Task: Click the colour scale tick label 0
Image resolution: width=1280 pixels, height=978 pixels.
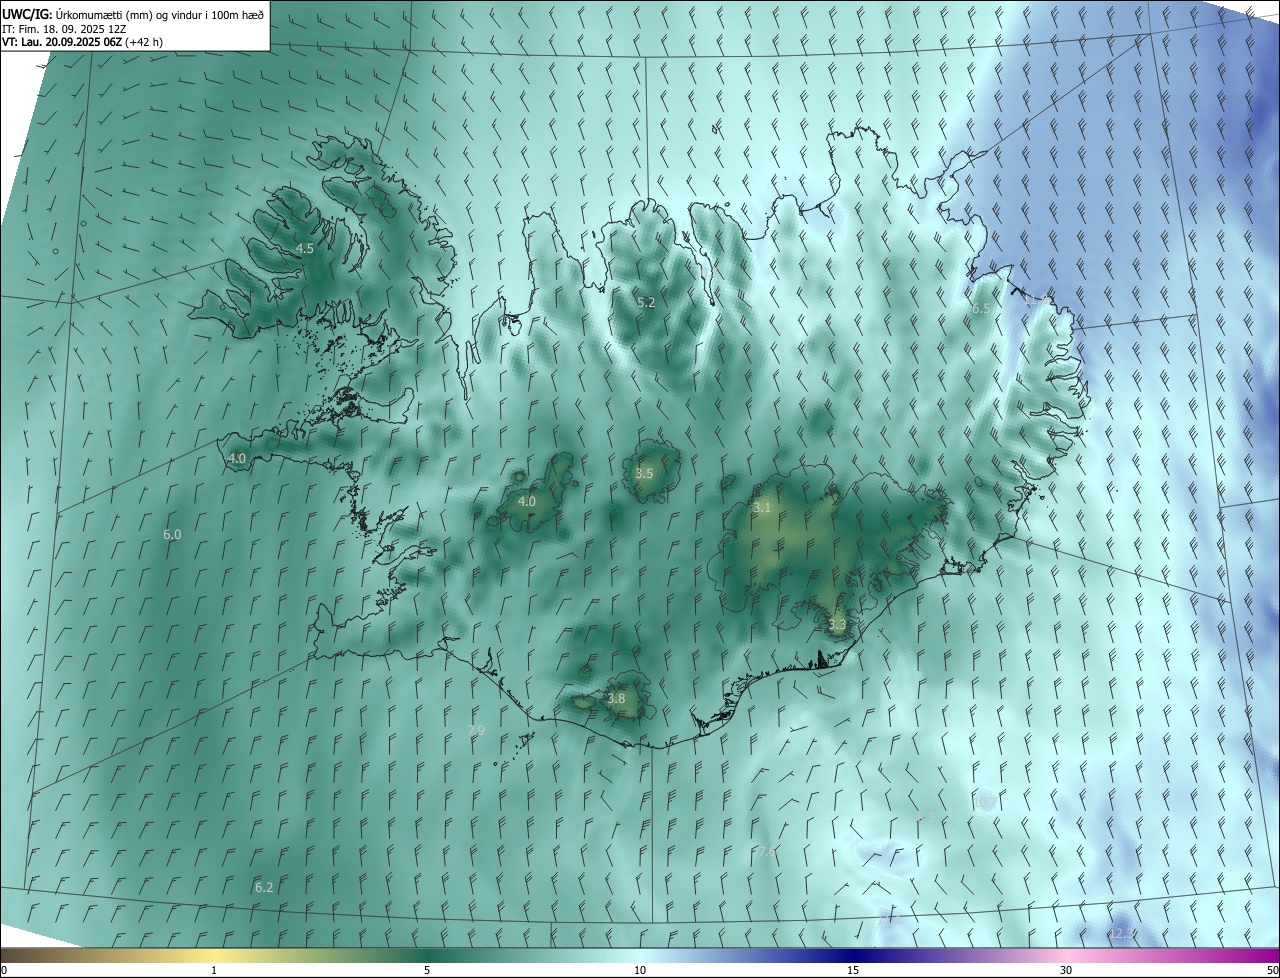Action: tap(4, 970)
